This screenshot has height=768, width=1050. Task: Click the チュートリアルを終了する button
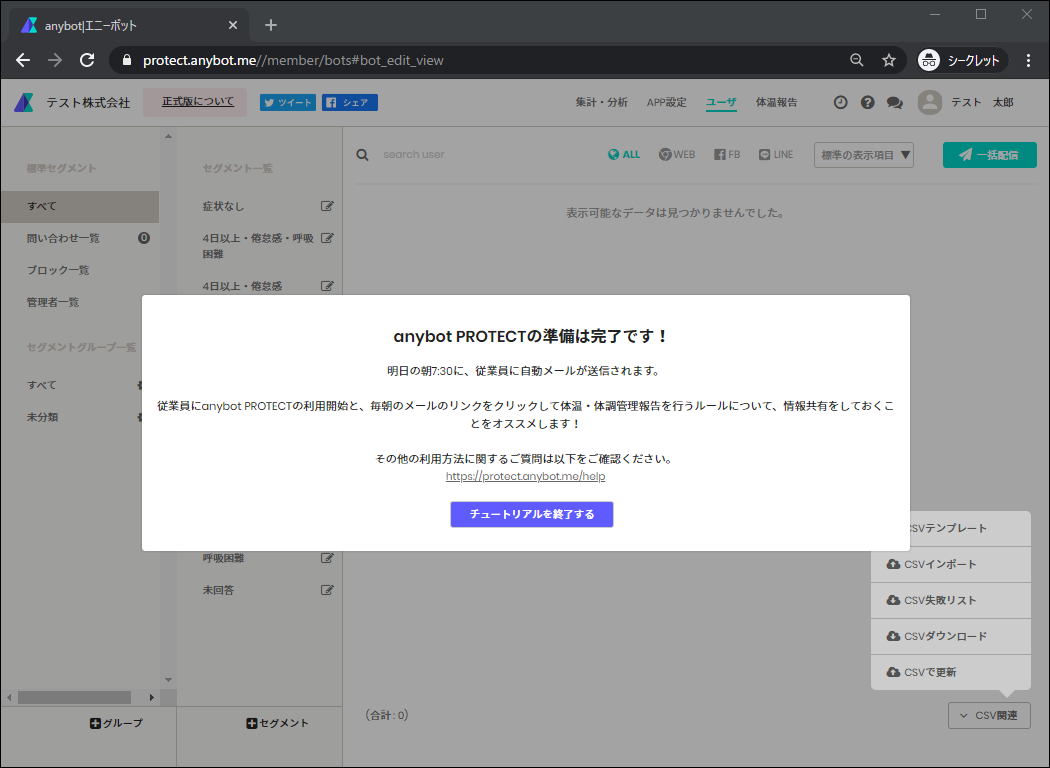(x=531, y=514)
